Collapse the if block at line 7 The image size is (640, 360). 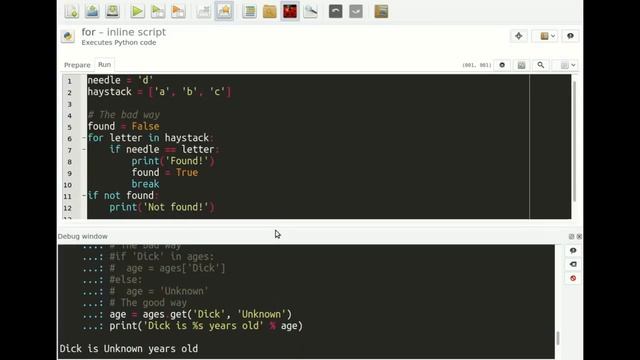click(84, 149)
